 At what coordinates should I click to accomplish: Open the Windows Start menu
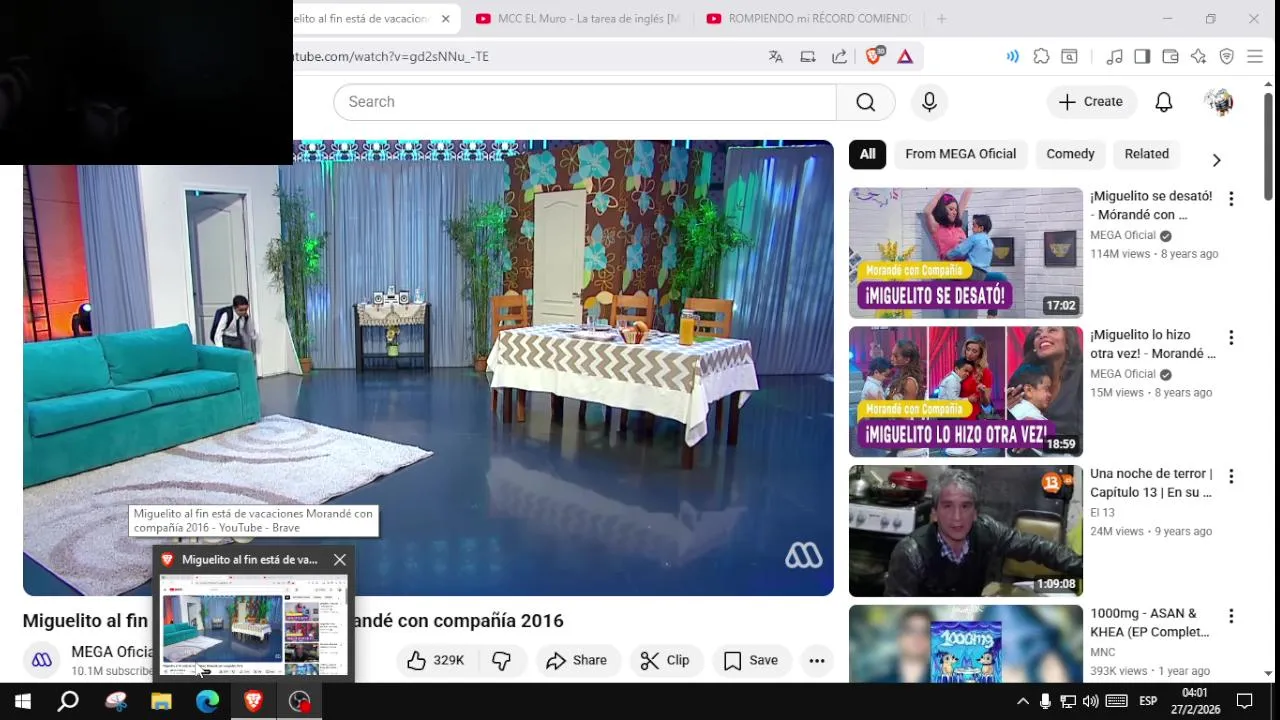22,701
